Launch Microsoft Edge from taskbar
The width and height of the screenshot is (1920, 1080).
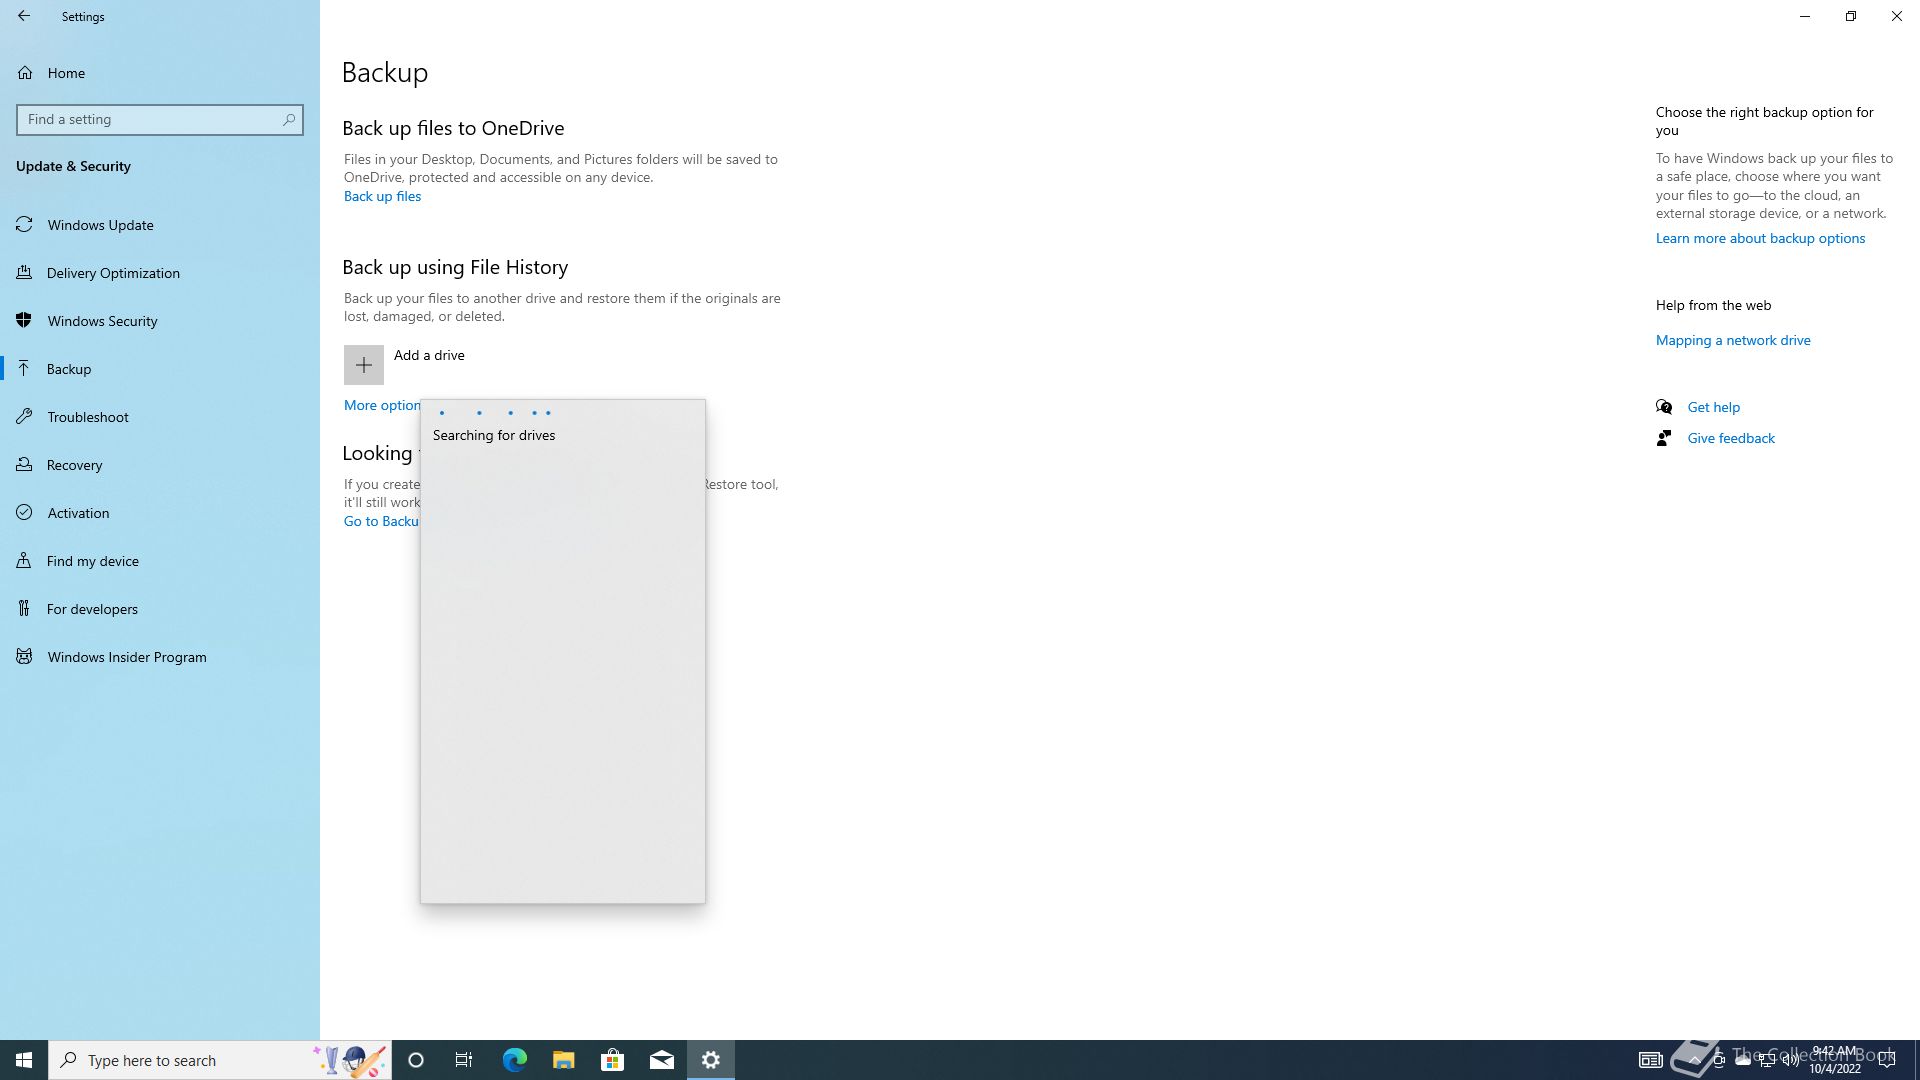[x=514, y=1060]
